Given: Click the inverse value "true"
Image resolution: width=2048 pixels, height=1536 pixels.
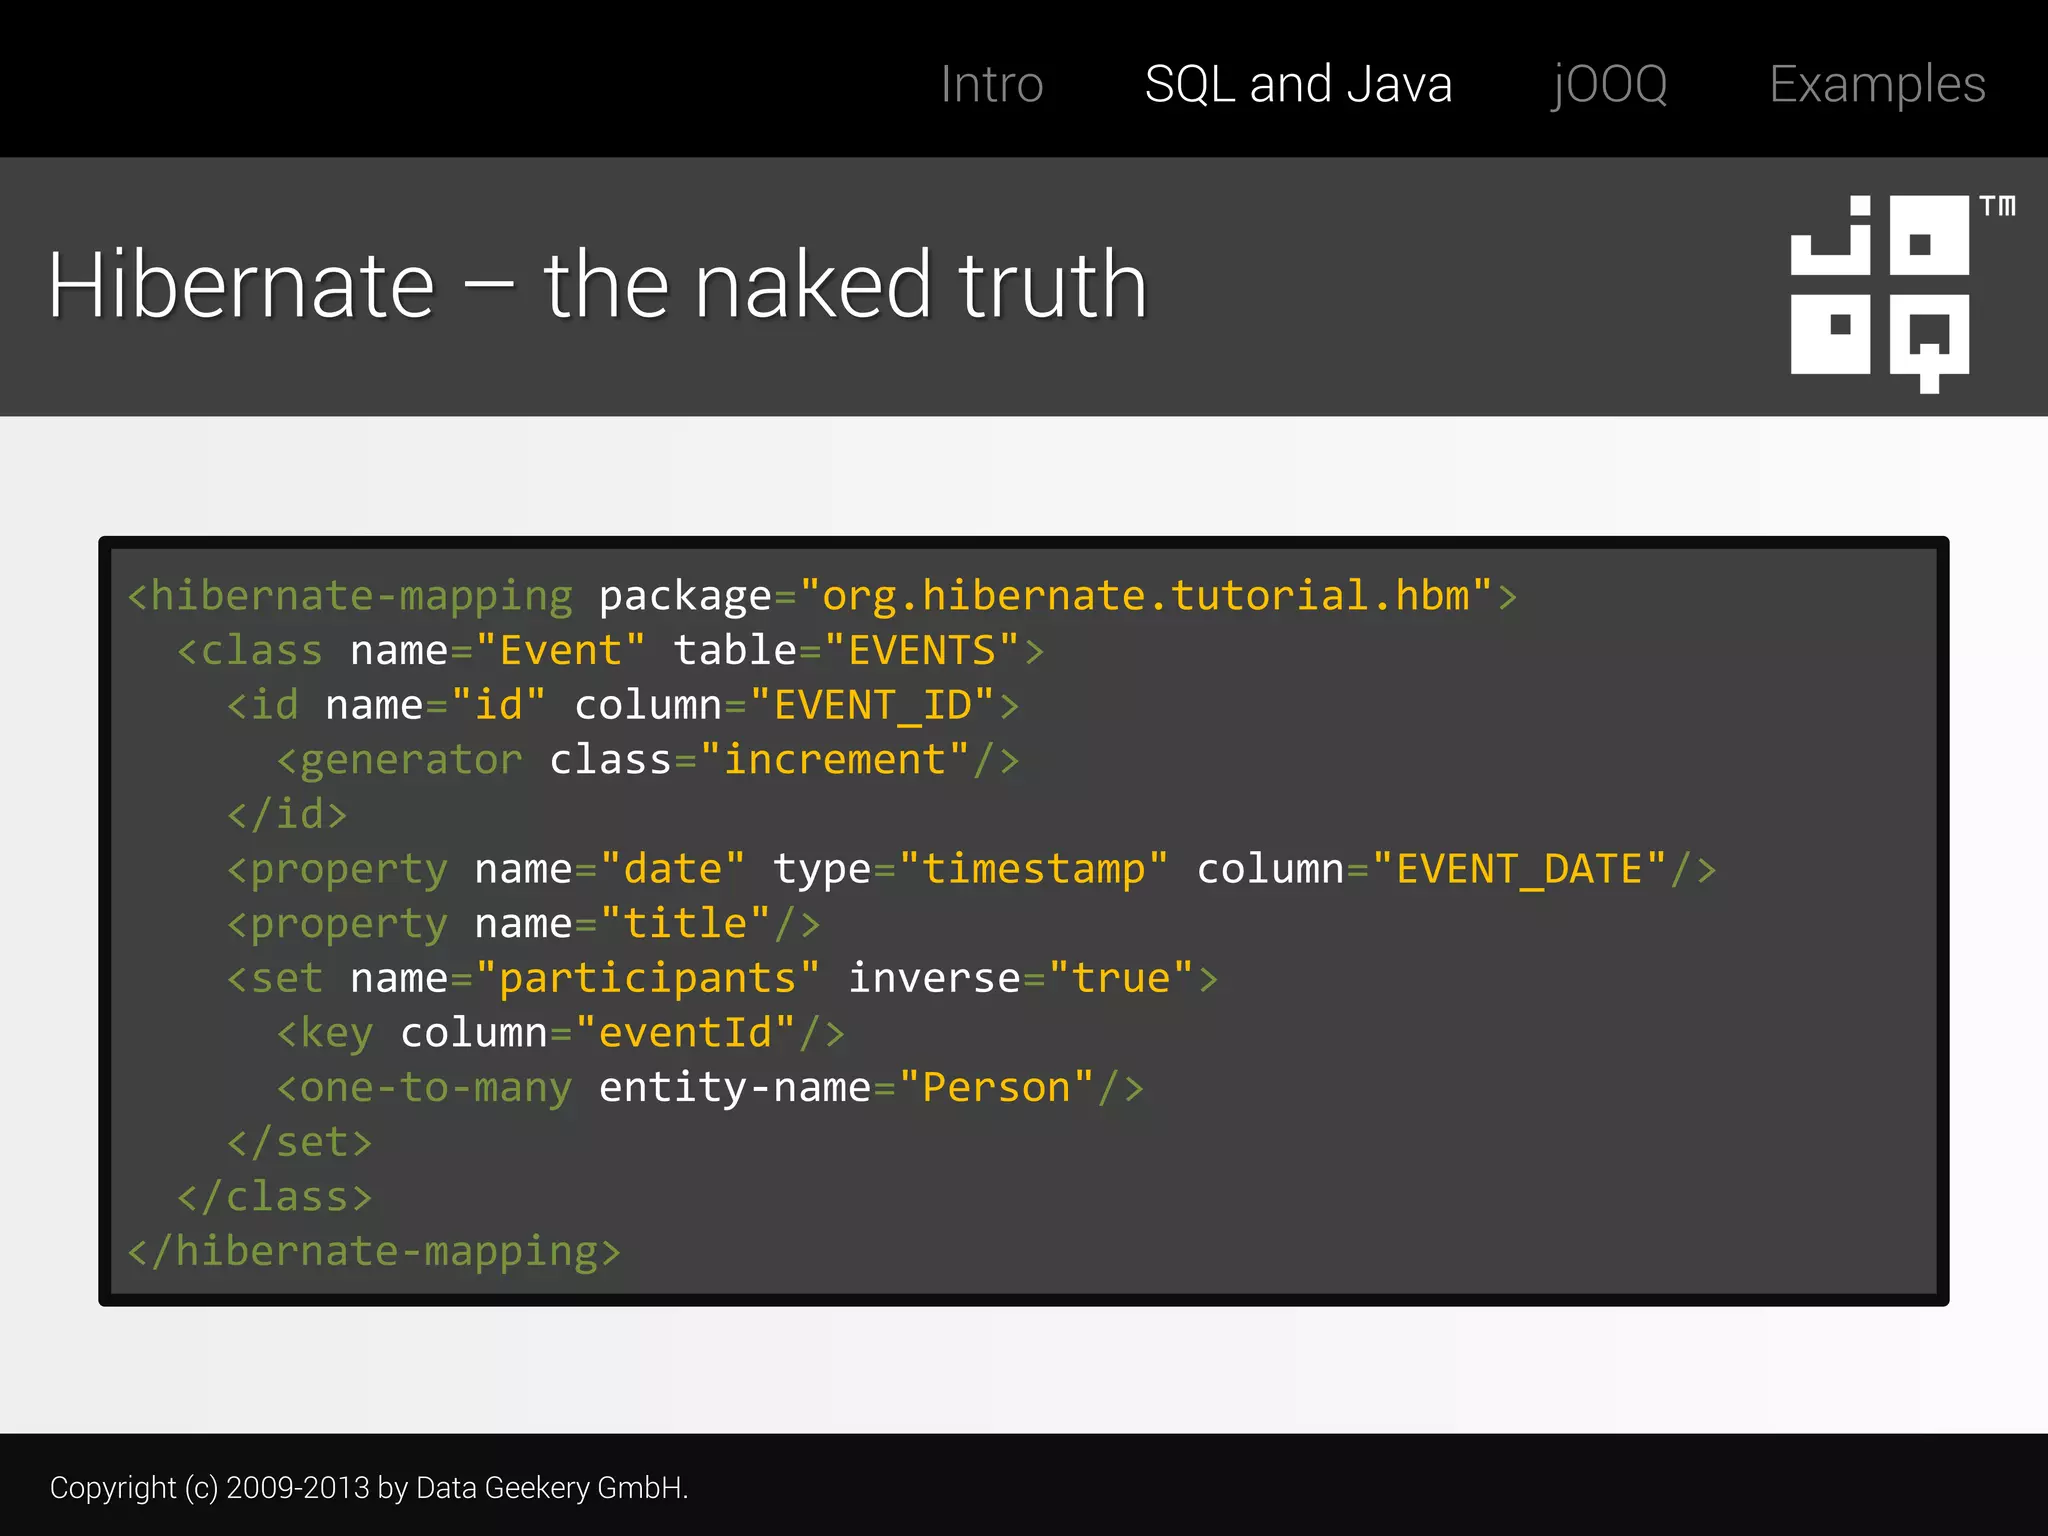Looking at the screenshot, I should pyautogui.click(x=1120, y=978).
